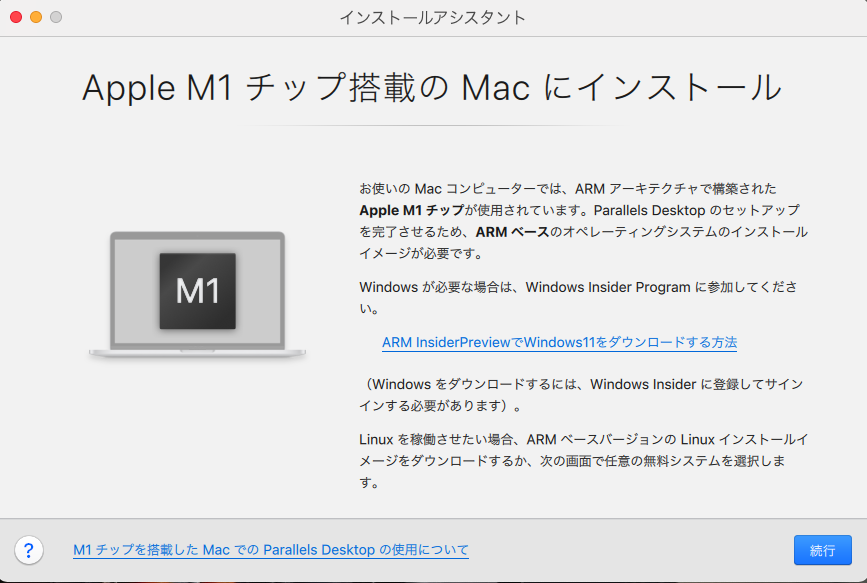Click the bold text Apple M1 チップ
This screenshot has width=867, height=583.
(411, 210)
